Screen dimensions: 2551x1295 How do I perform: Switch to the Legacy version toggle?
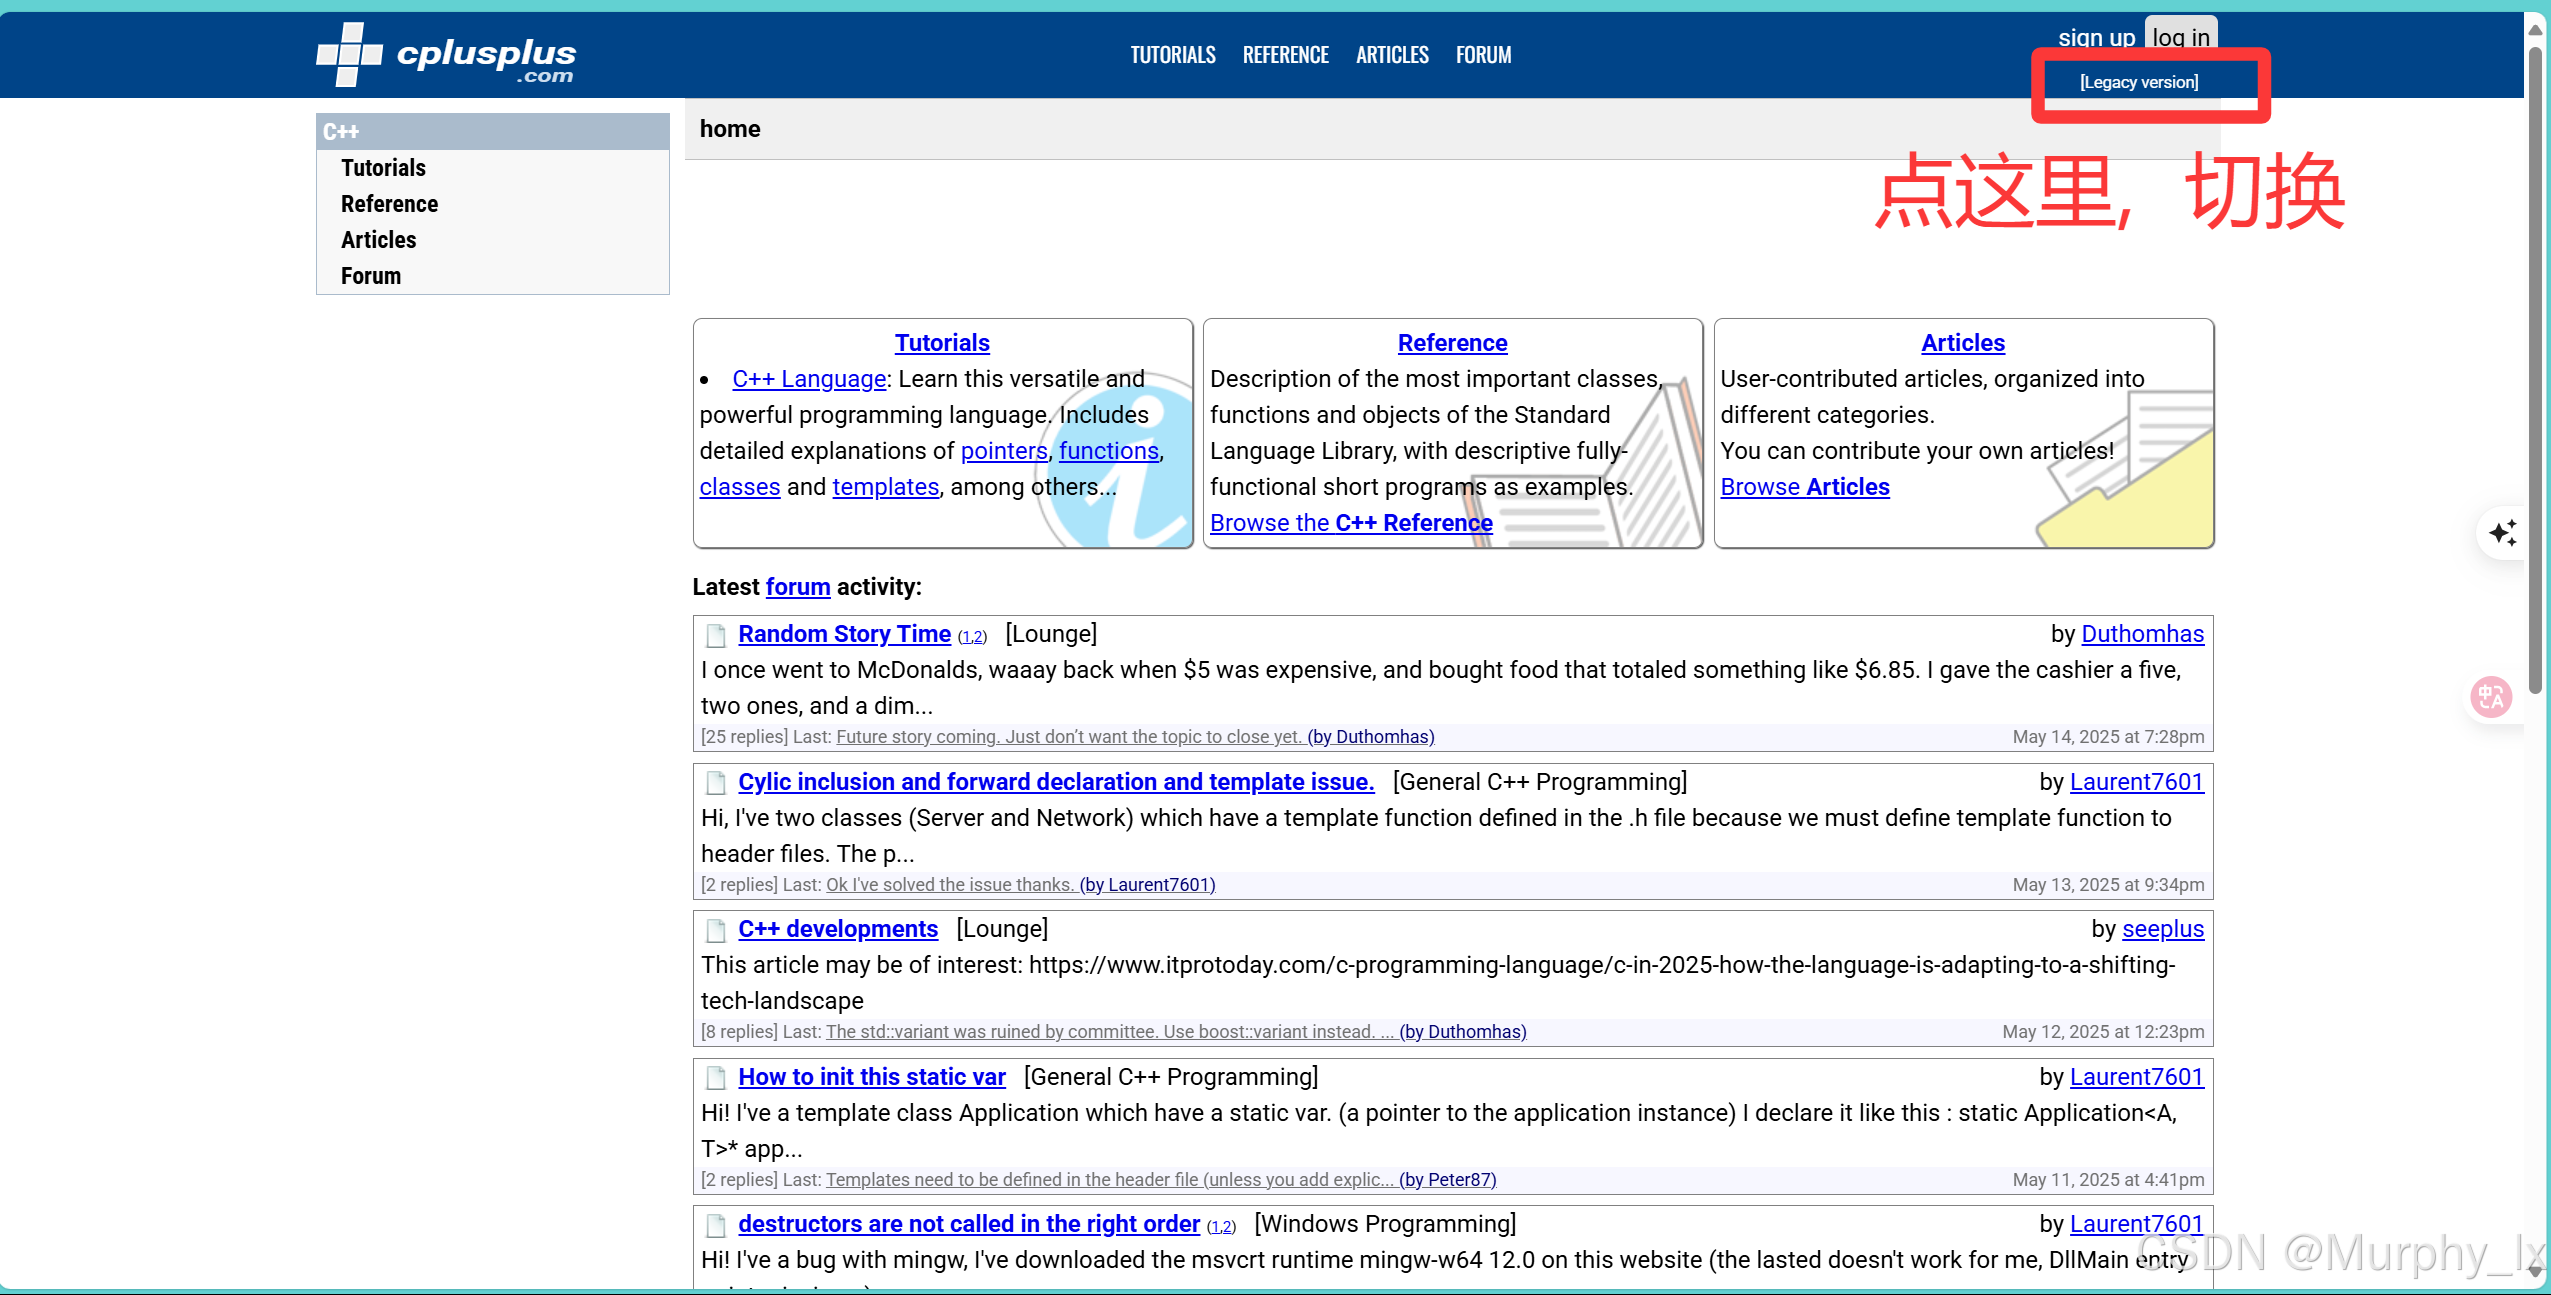2139,82
